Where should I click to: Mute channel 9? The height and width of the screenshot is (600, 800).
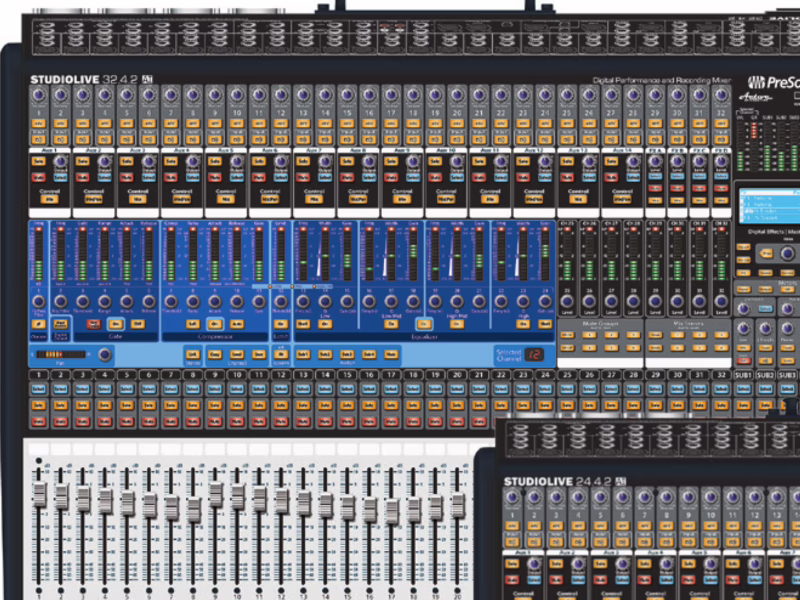[215, 421]
